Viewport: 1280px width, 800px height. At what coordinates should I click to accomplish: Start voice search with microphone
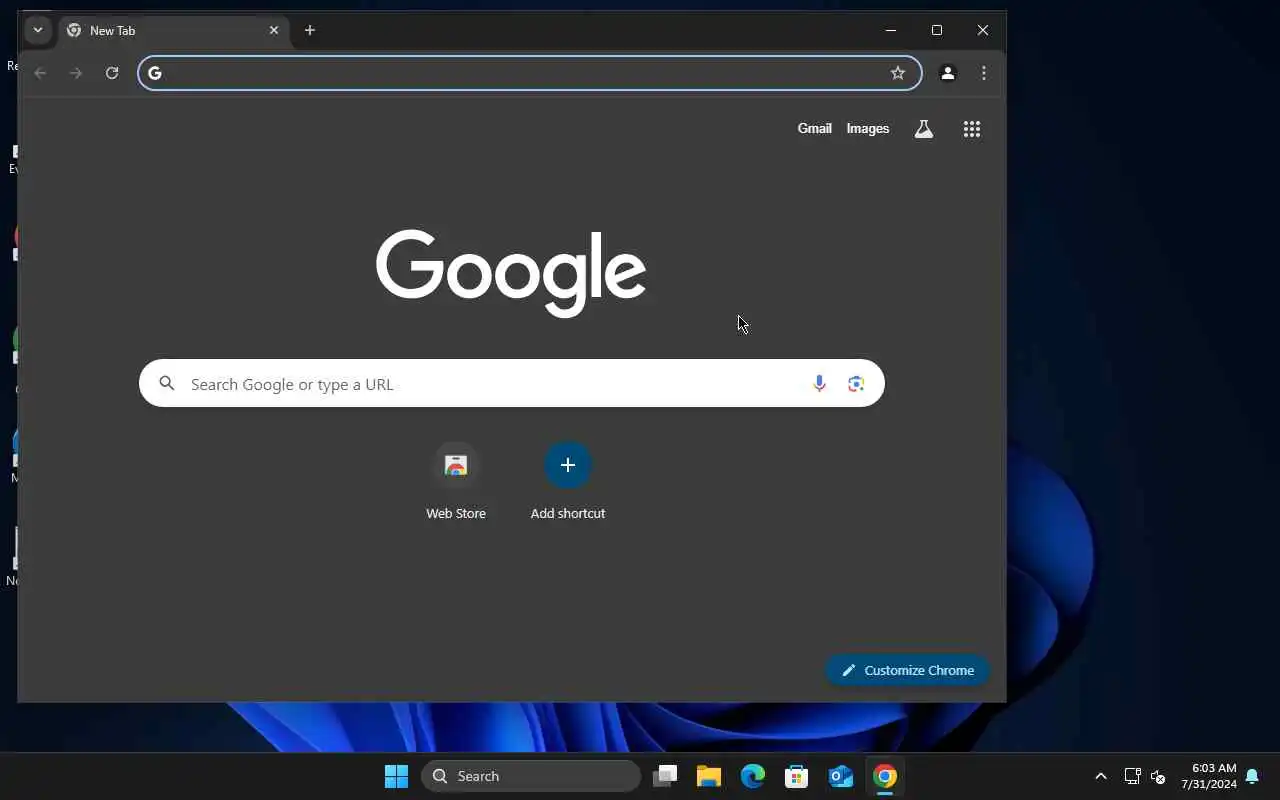819,384
